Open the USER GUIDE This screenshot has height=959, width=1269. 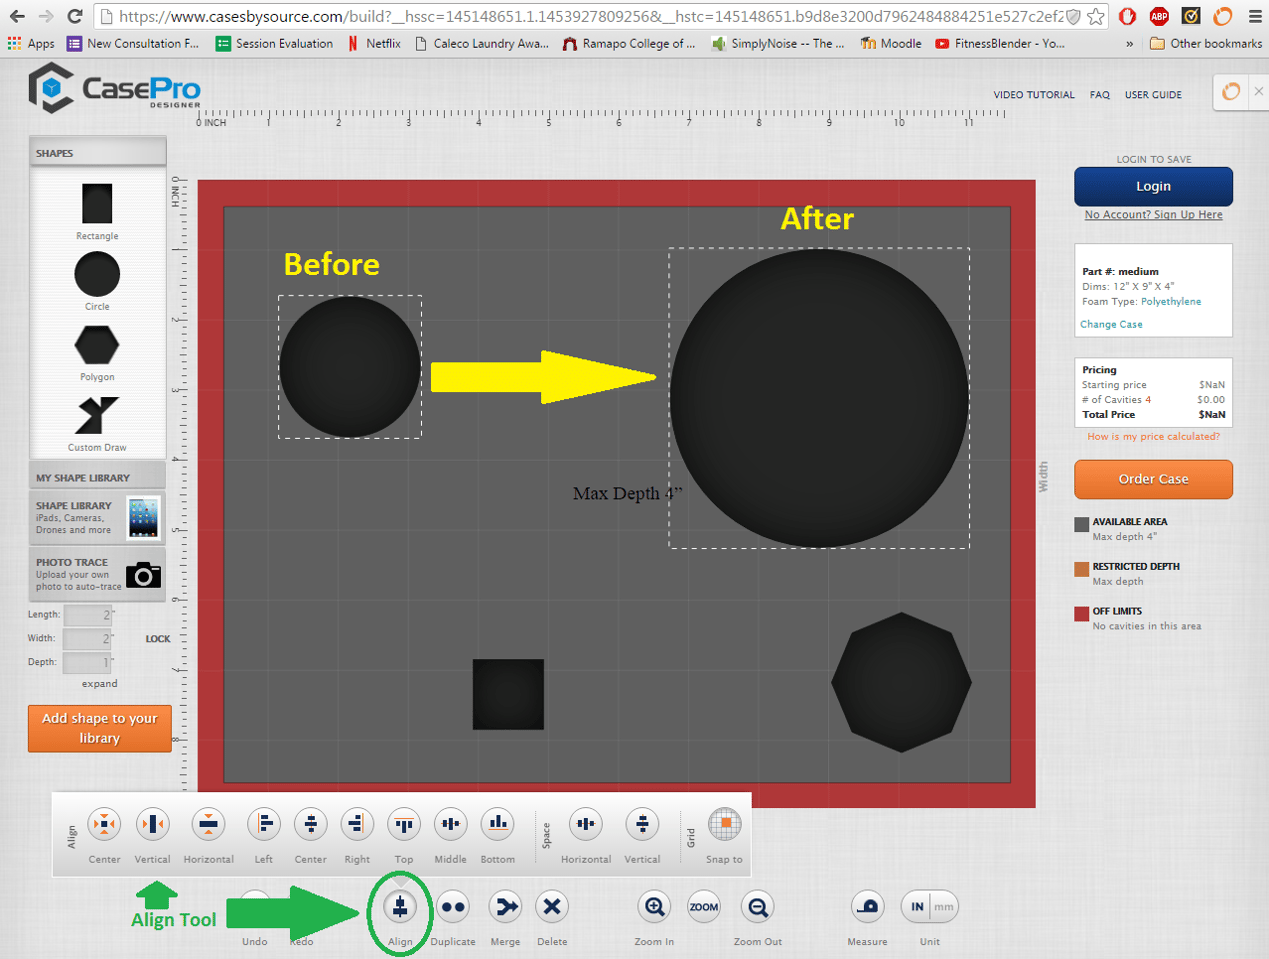pos(1152,94)
